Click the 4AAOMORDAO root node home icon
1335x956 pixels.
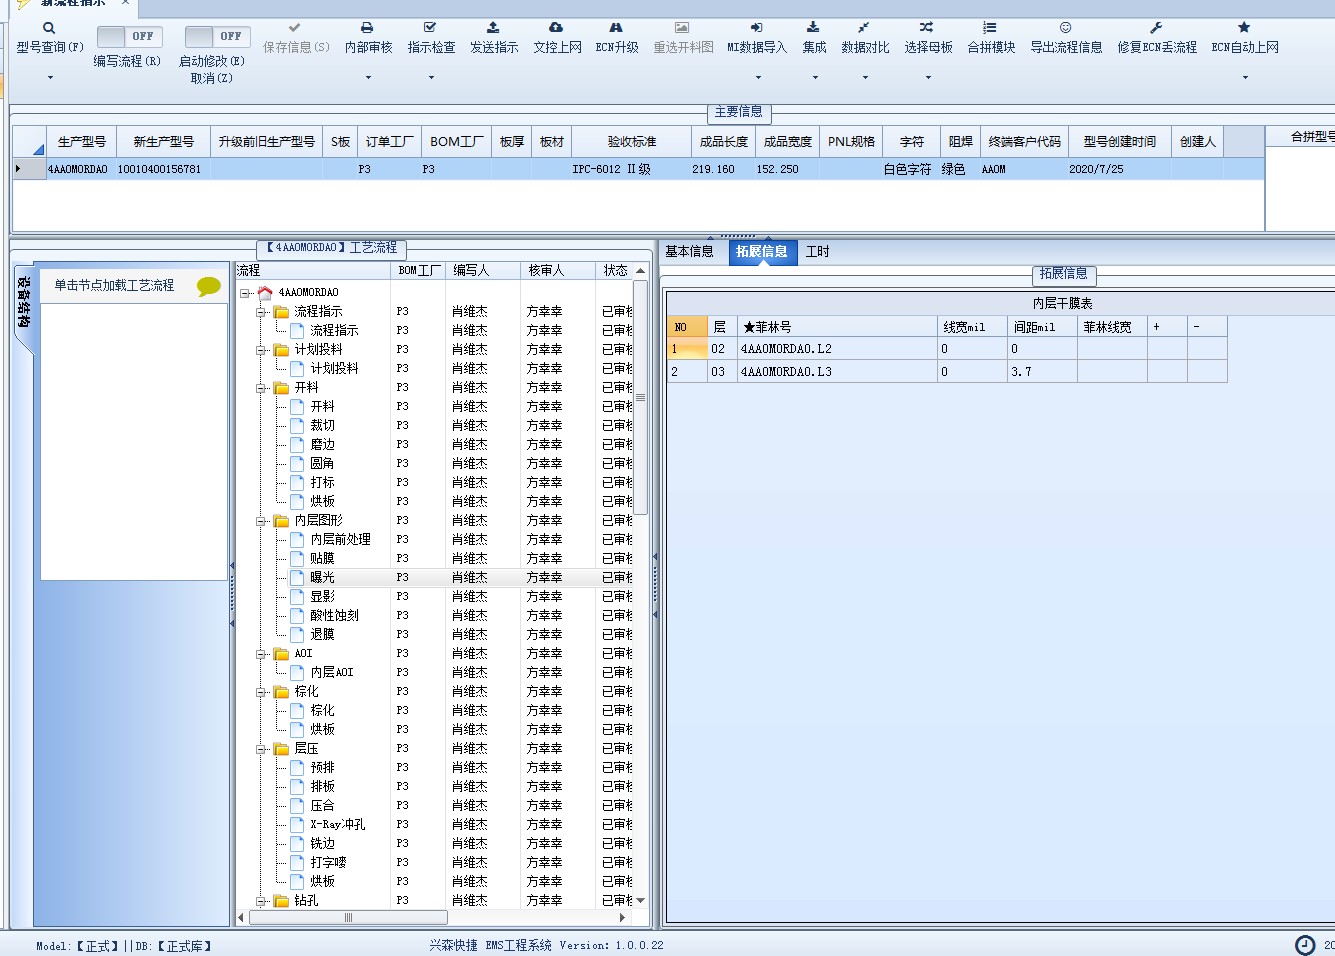tap(265, 293)
